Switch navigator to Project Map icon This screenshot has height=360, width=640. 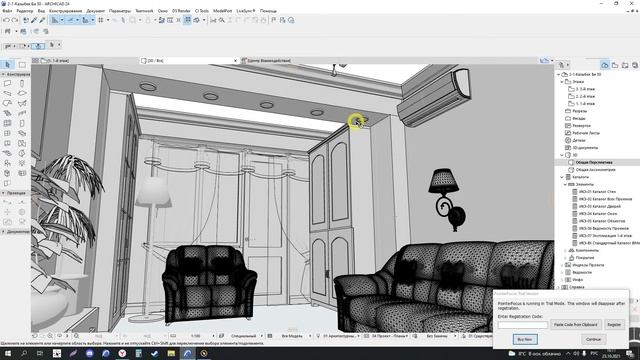pyautogui.click(x=605, y=65)
